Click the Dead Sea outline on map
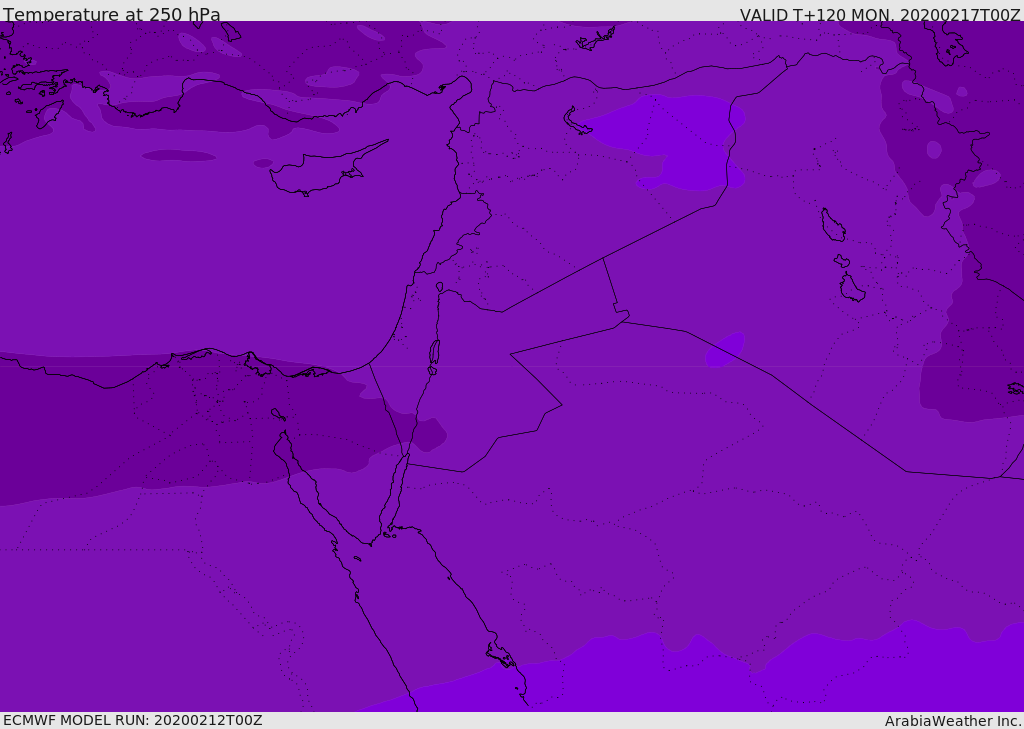1024x729 pixels. point(434,356)
